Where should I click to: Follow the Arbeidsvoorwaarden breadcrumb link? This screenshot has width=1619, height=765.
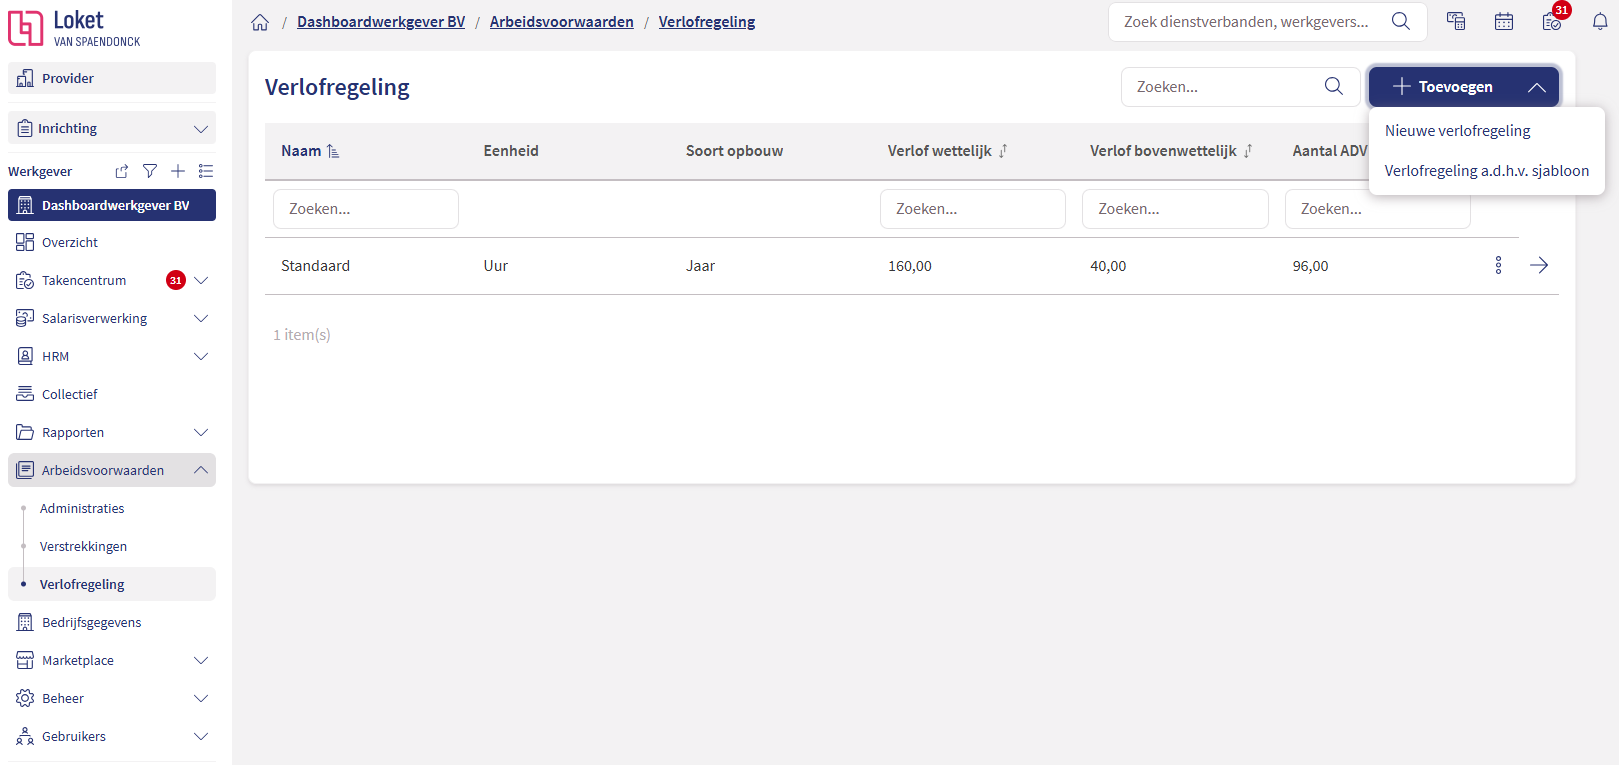pos(562,22)
